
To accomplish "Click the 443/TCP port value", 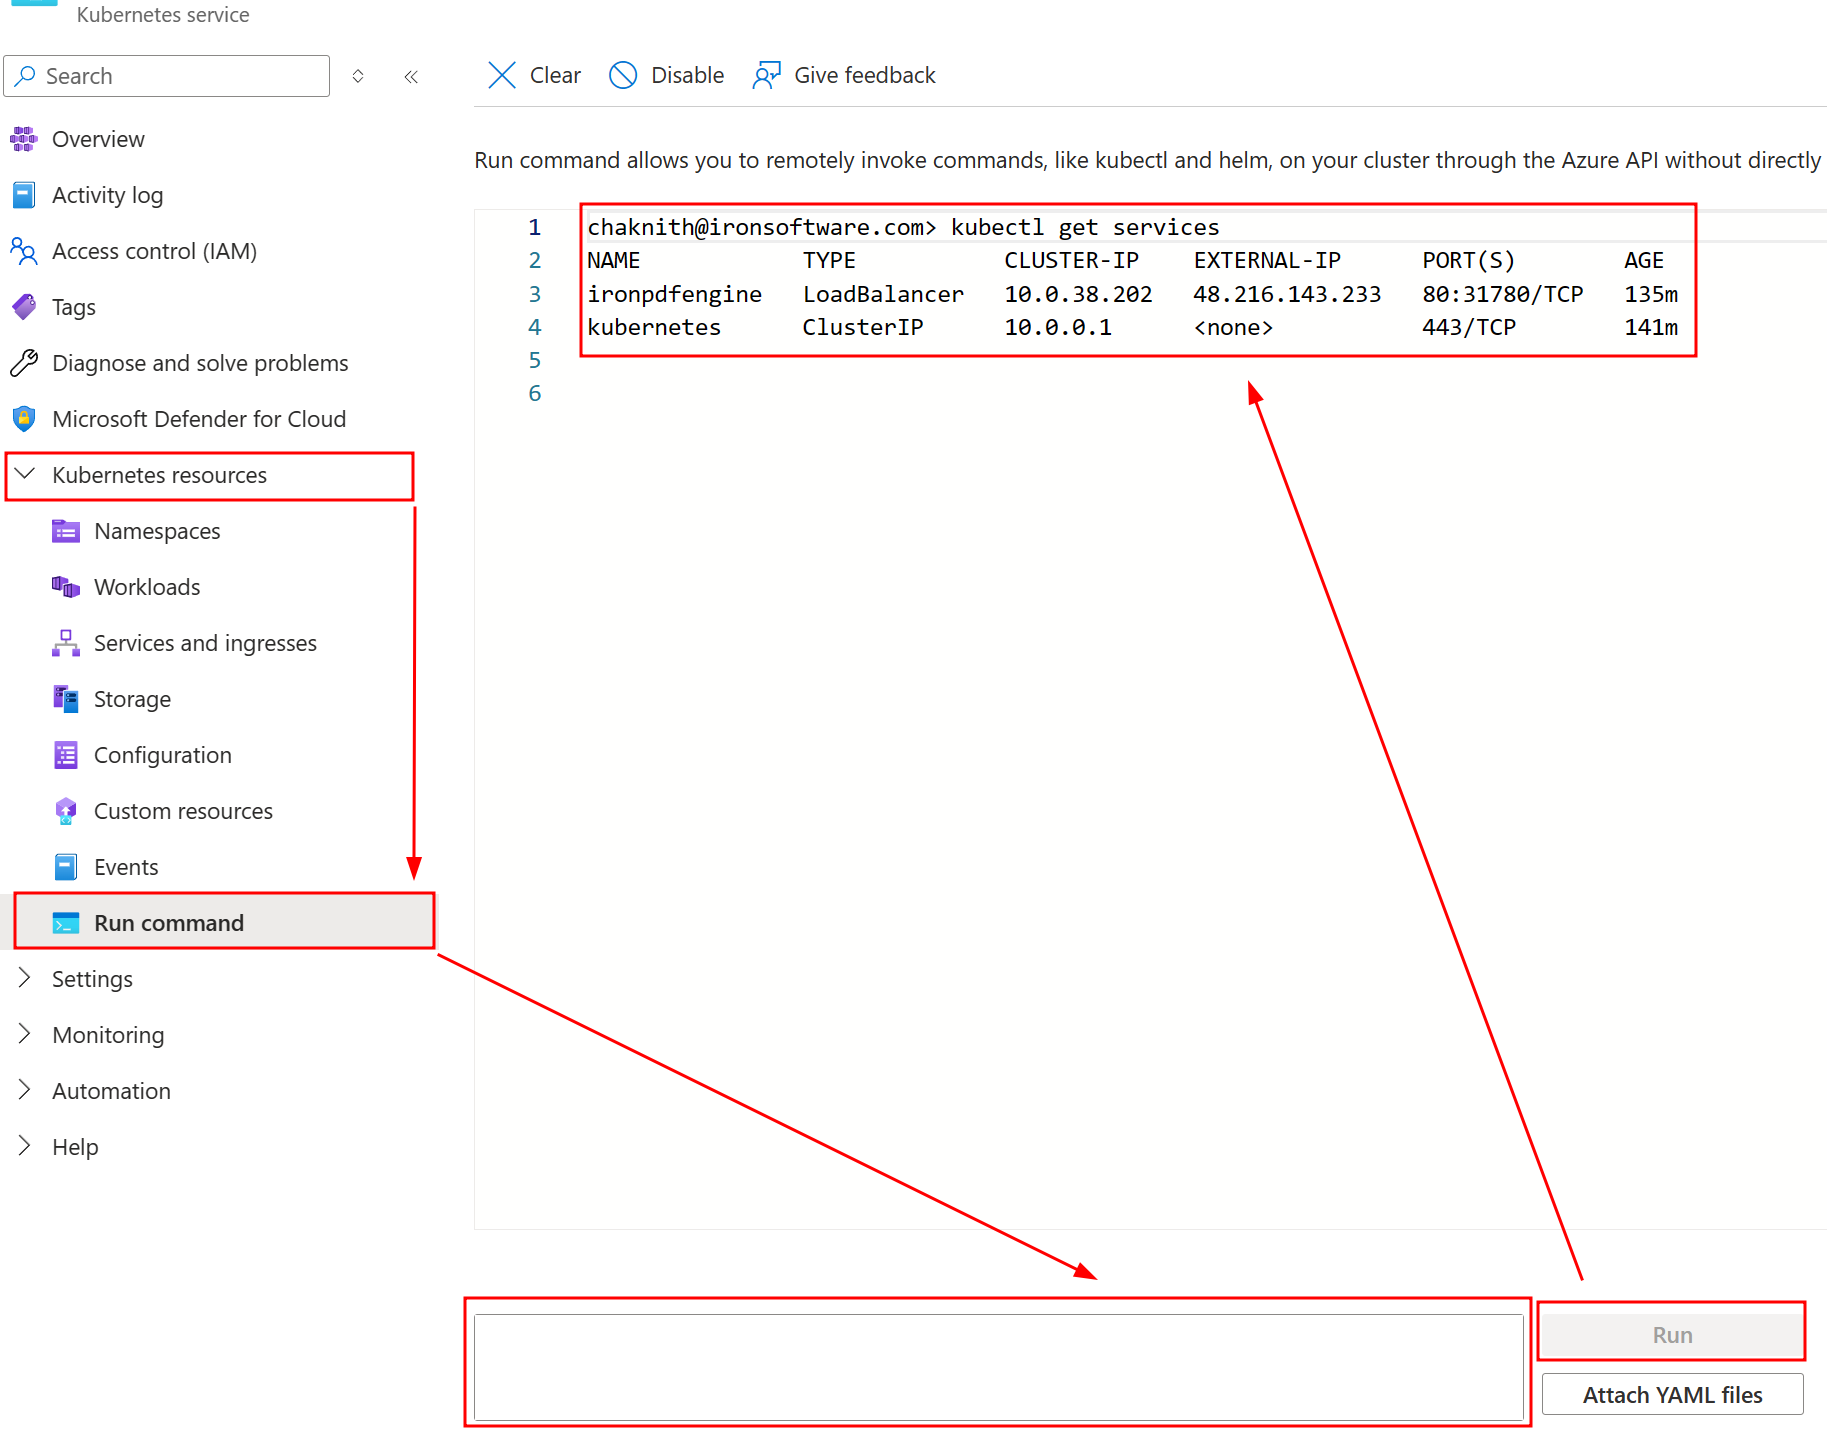I will click(1469, 327).
